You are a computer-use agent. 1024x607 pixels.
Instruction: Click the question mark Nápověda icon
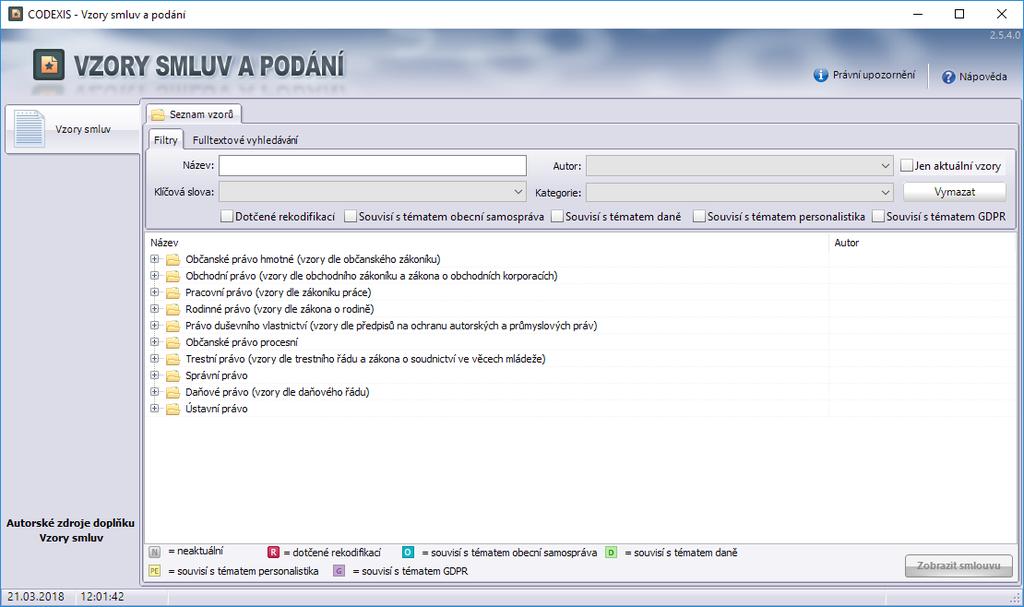tap(948, 77)
